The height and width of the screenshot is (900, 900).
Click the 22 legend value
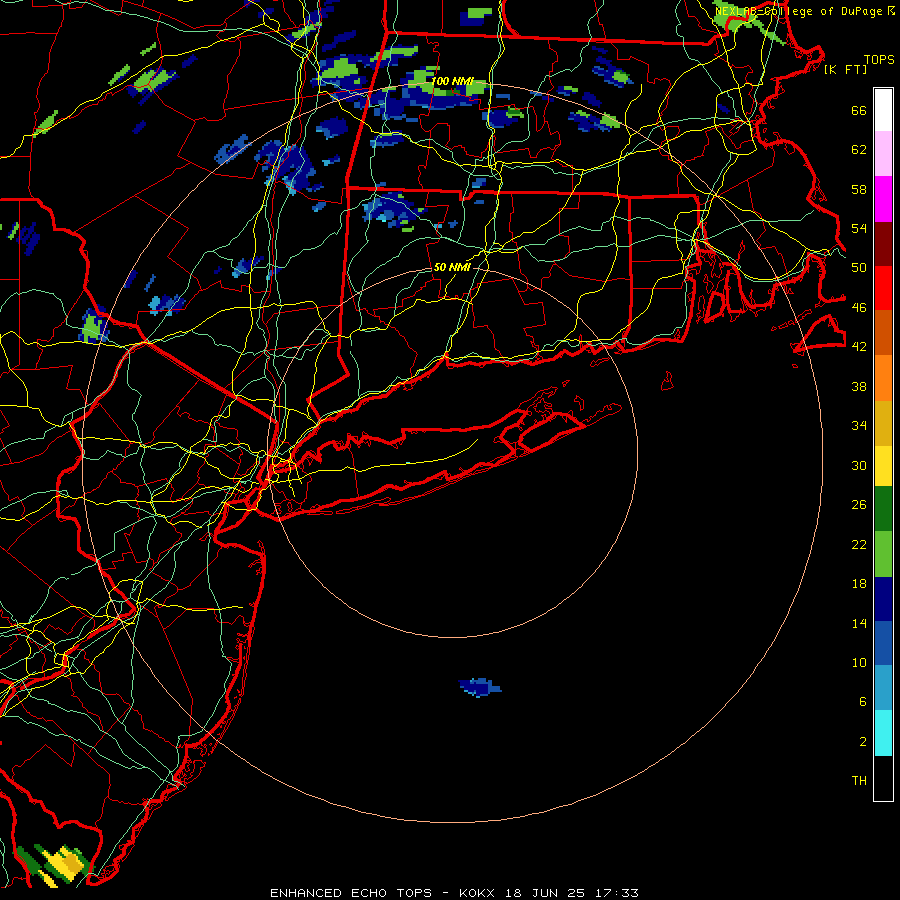tap(859, 544)
